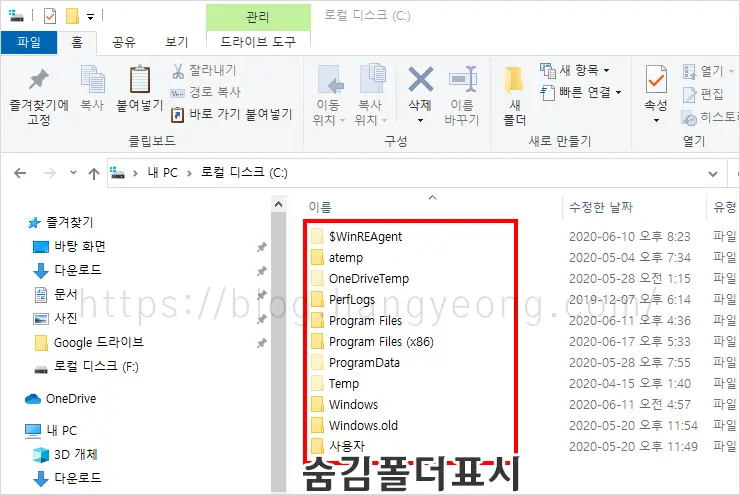740x495 pixels.
Task: Open the New item (새 항목) dropdown
Action: pyautogui.click(x=575, y=71)
